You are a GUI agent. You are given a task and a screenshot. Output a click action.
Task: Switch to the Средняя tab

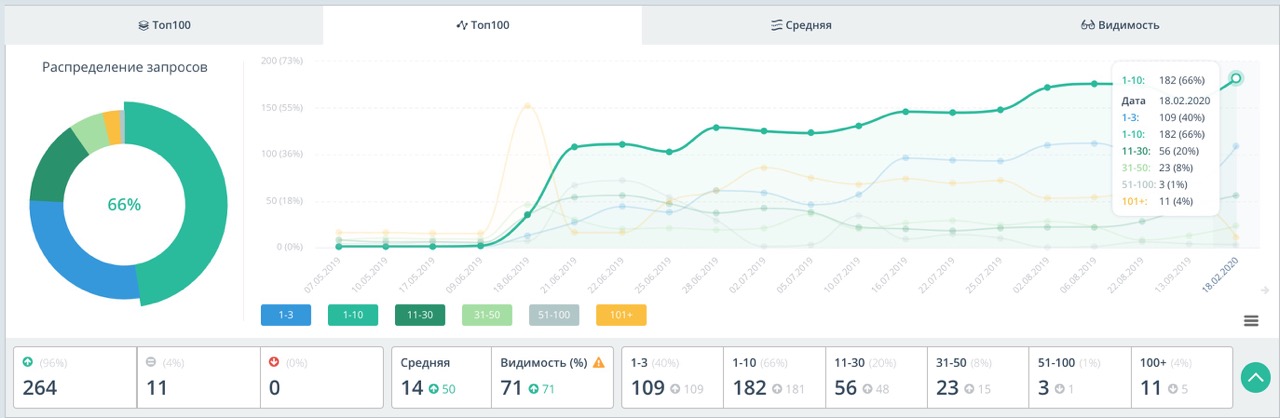tap(800, 26)
